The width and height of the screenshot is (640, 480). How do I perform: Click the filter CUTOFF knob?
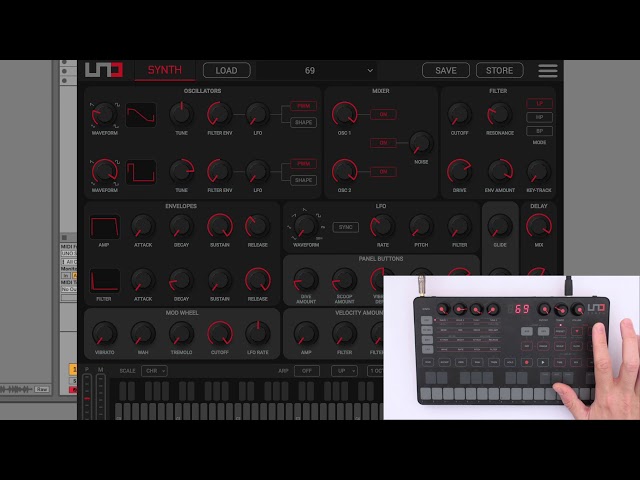pyautogui.click(x=459, y=114)
